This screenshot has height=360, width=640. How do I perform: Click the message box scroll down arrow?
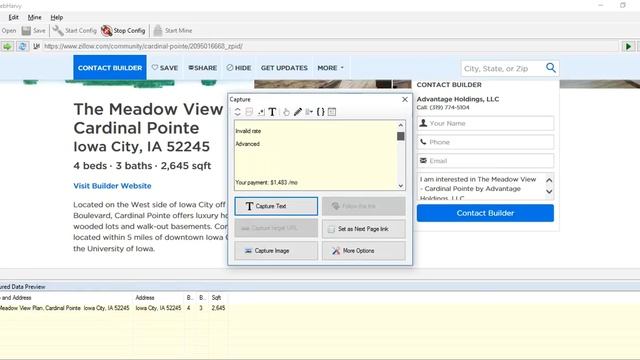tap(549, 191)
